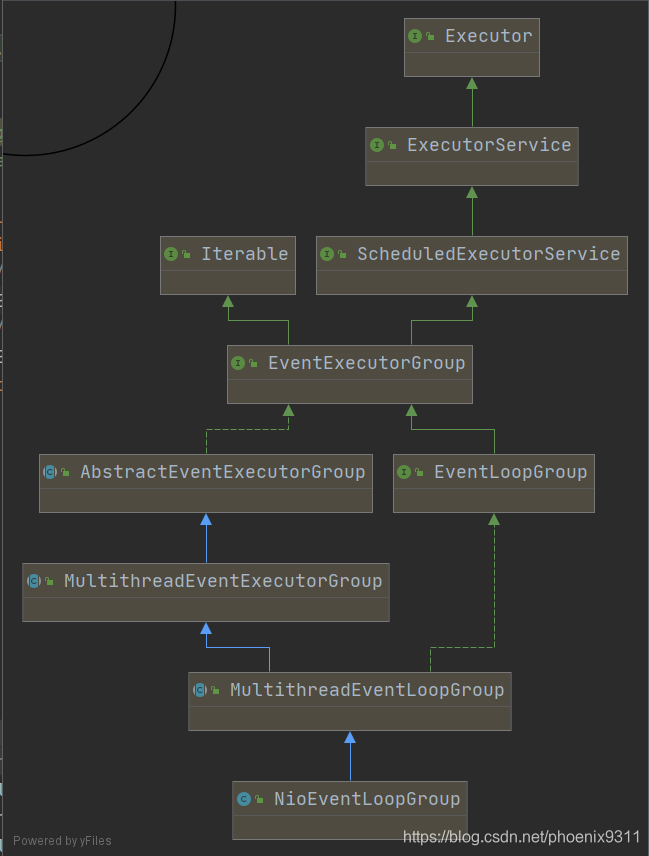
Task: Click the arrowhead pointing into ExecutorService node
Action: pos(472,193)
